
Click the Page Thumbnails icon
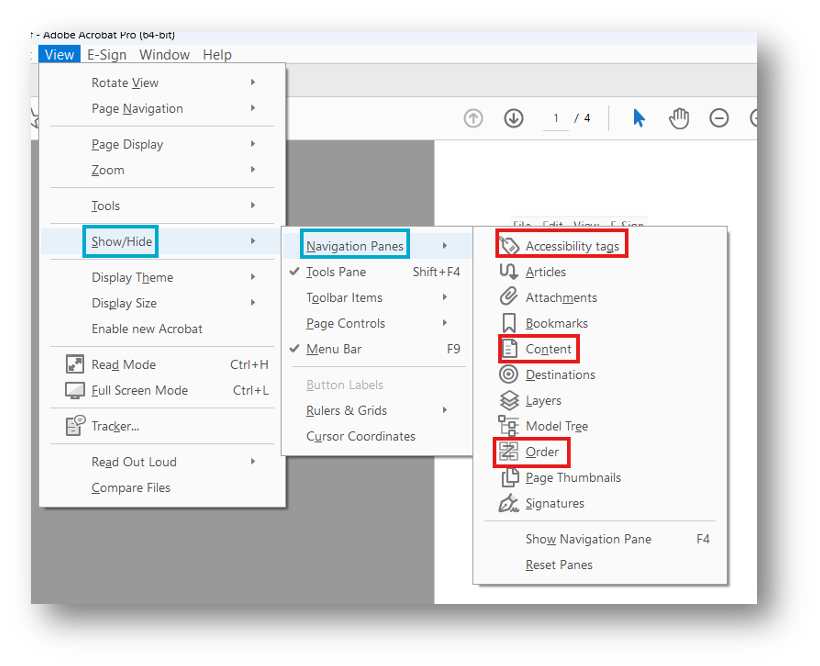pos(510,477)
